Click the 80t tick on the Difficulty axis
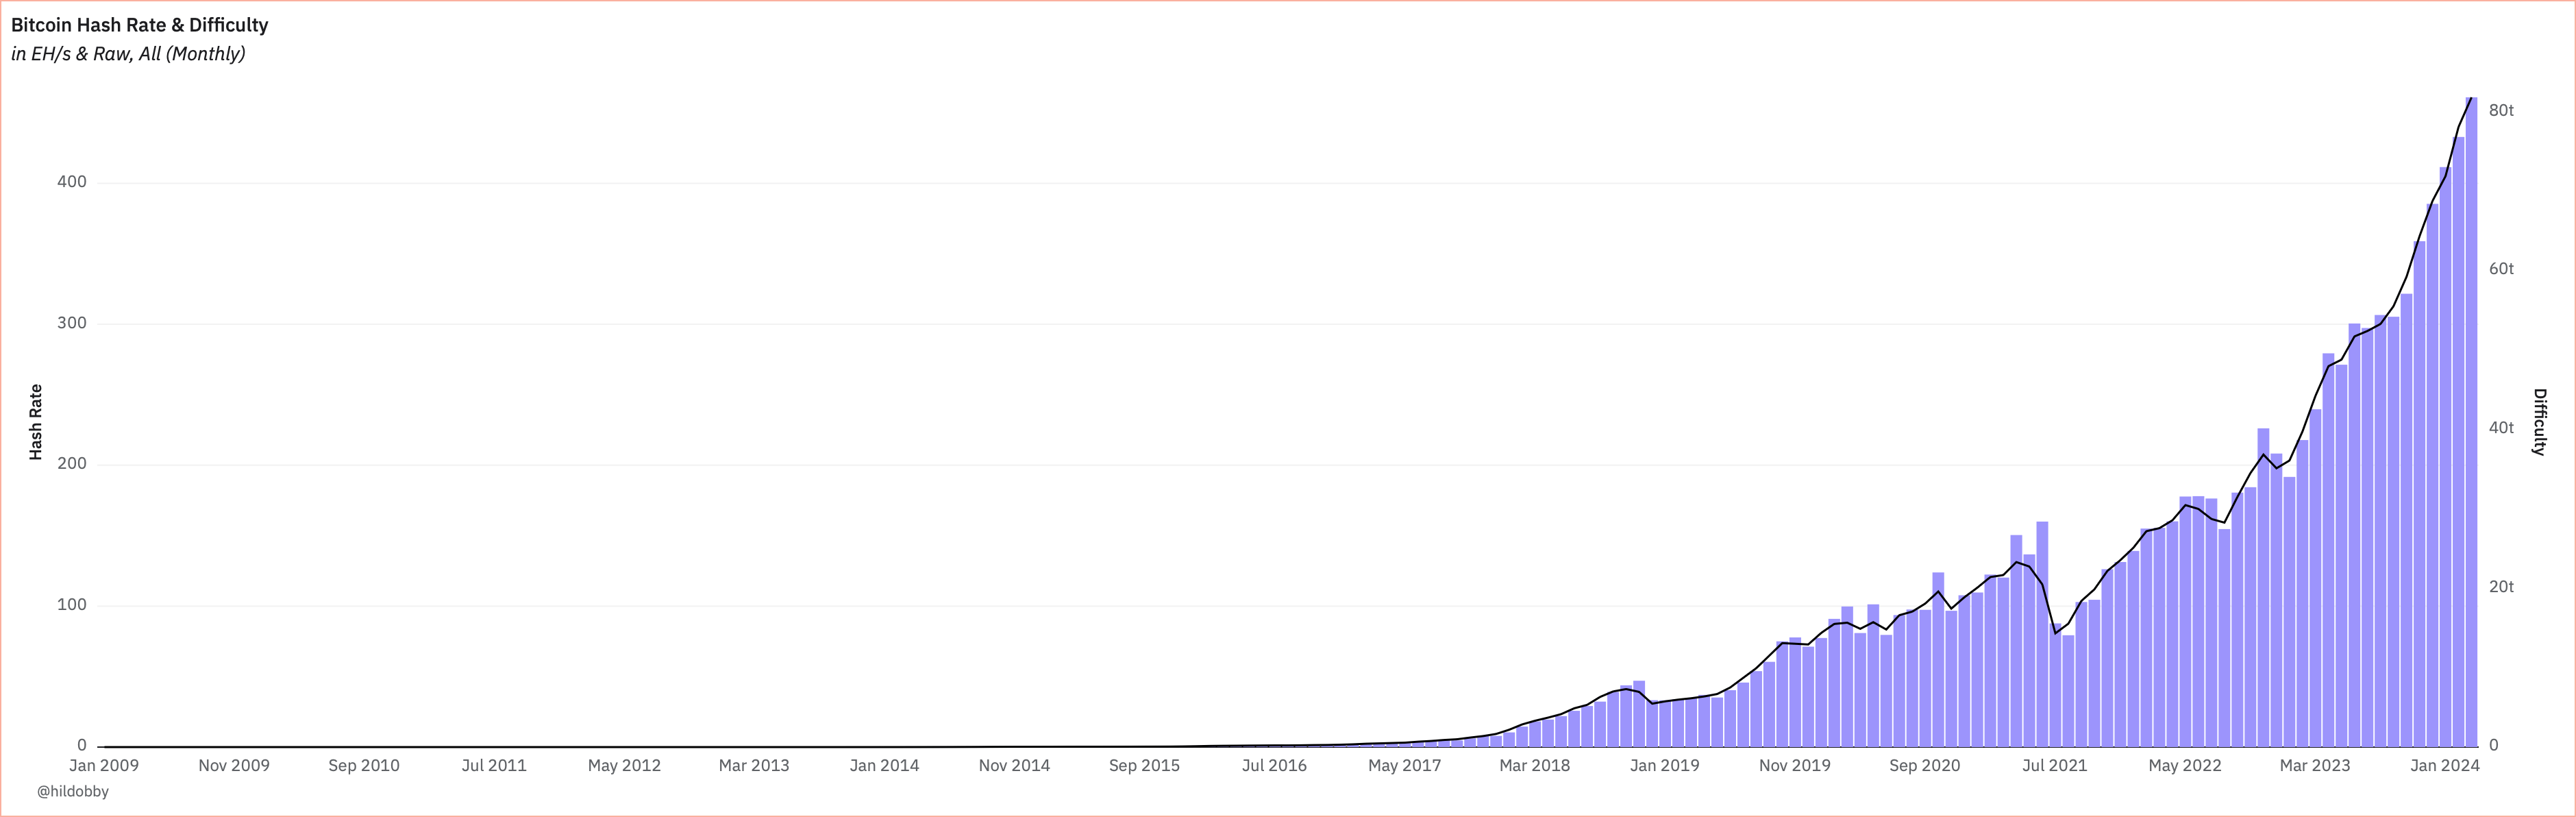 pos(2501,110)
